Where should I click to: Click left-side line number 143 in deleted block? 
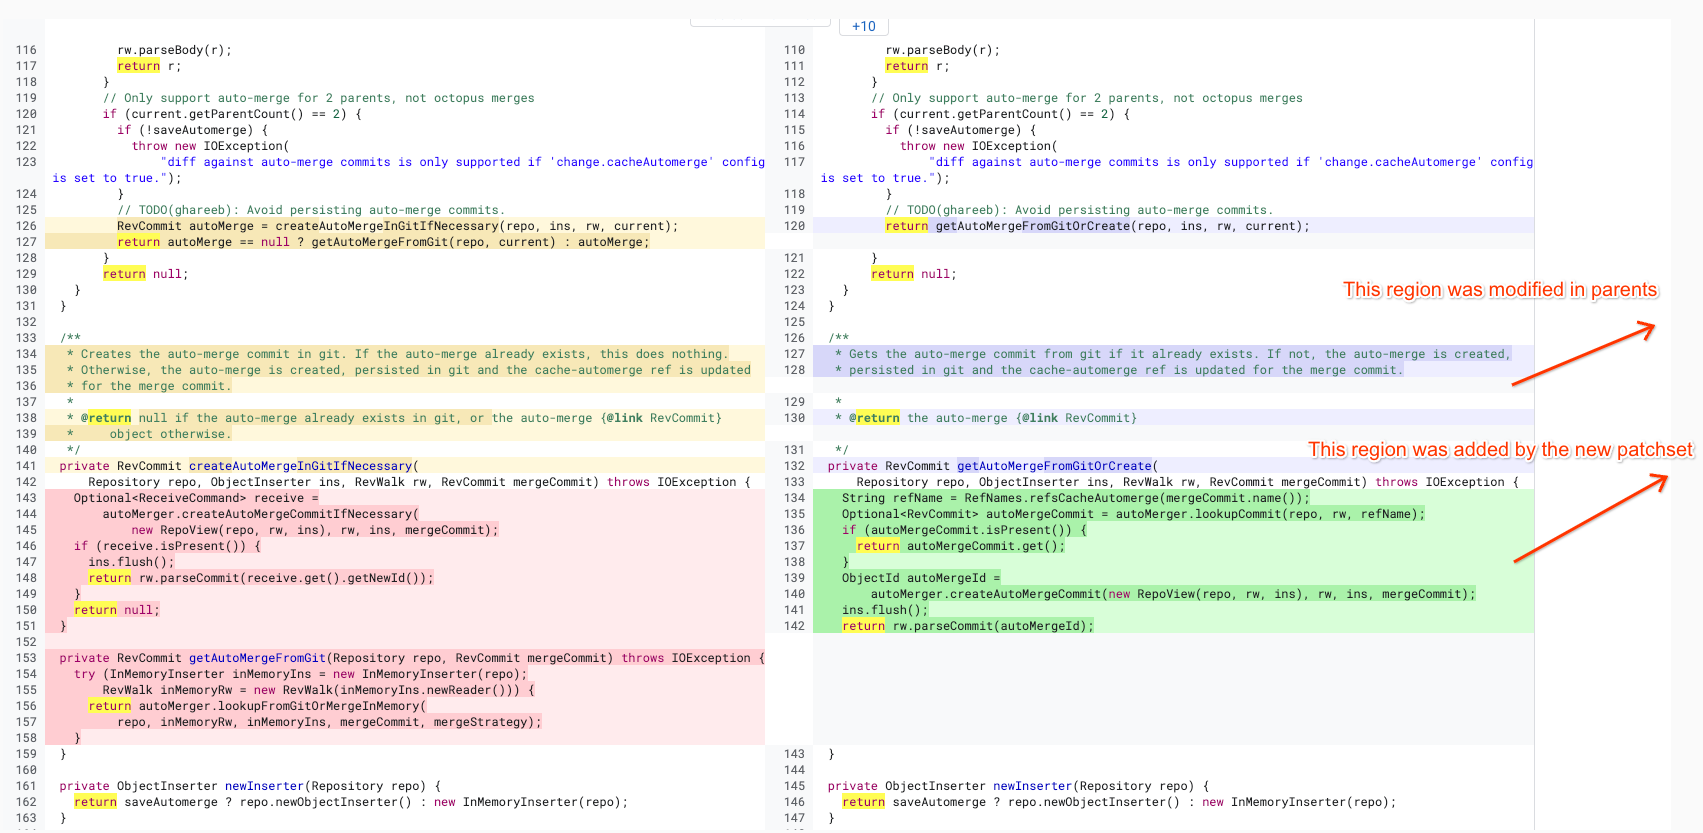tap(26, 498)
